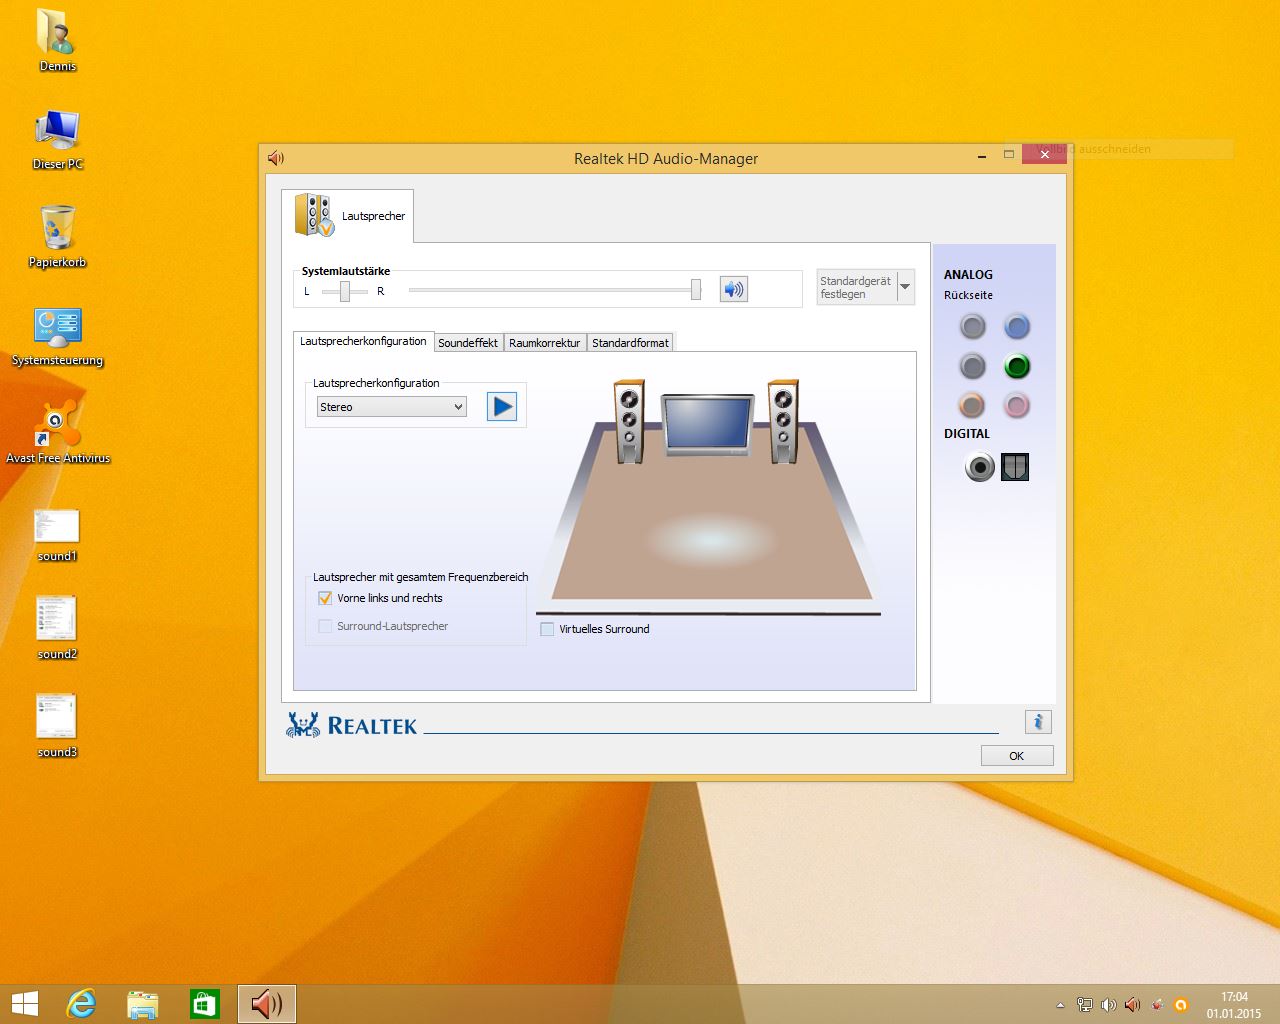Viewport: 1280px width, 1024px height.
Task: Click the OK button
Action: pyautogui.click(x=1017, y=756)
